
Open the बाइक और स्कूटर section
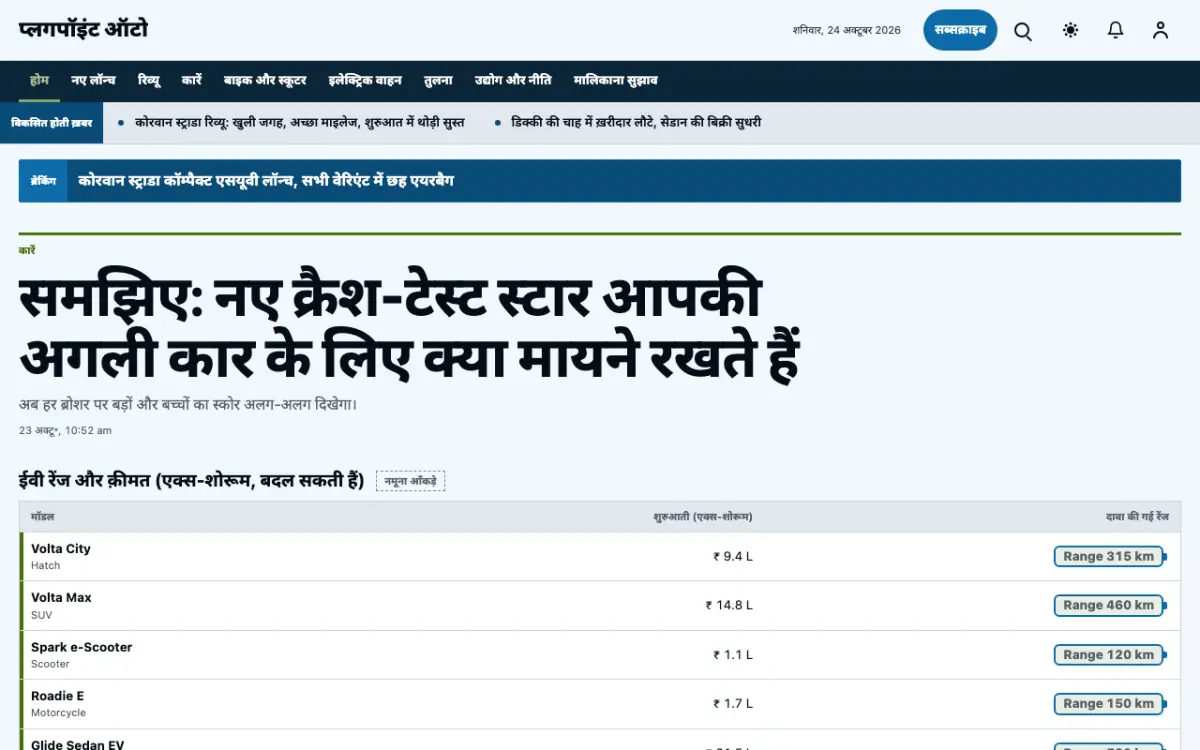coord(265,80)
